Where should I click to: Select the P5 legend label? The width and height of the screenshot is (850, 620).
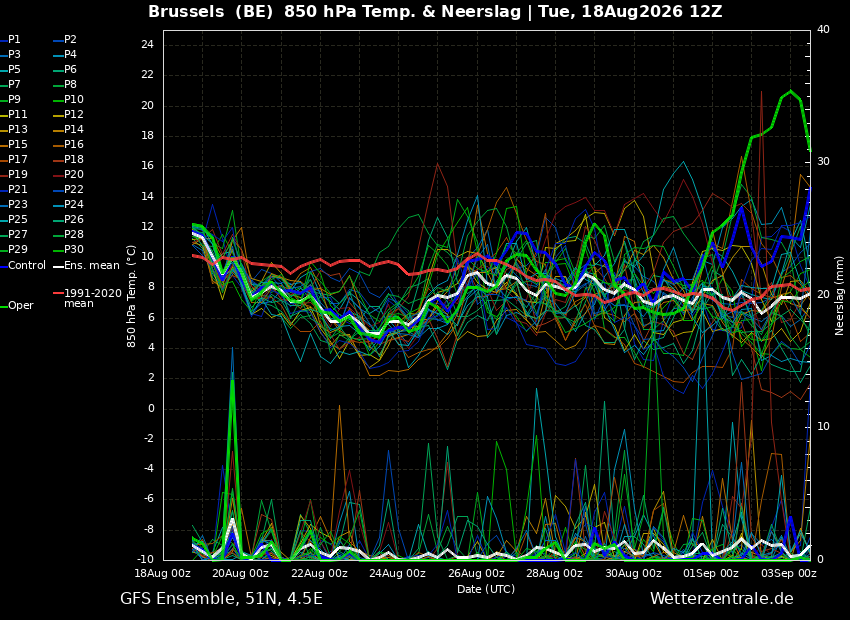coord(14,69)
